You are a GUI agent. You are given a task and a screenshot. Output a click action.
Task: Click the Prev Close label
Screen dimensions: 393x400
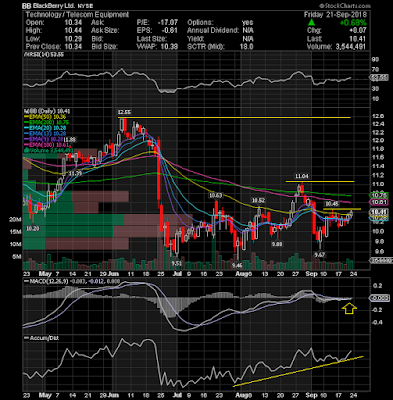tap(43, 47)
